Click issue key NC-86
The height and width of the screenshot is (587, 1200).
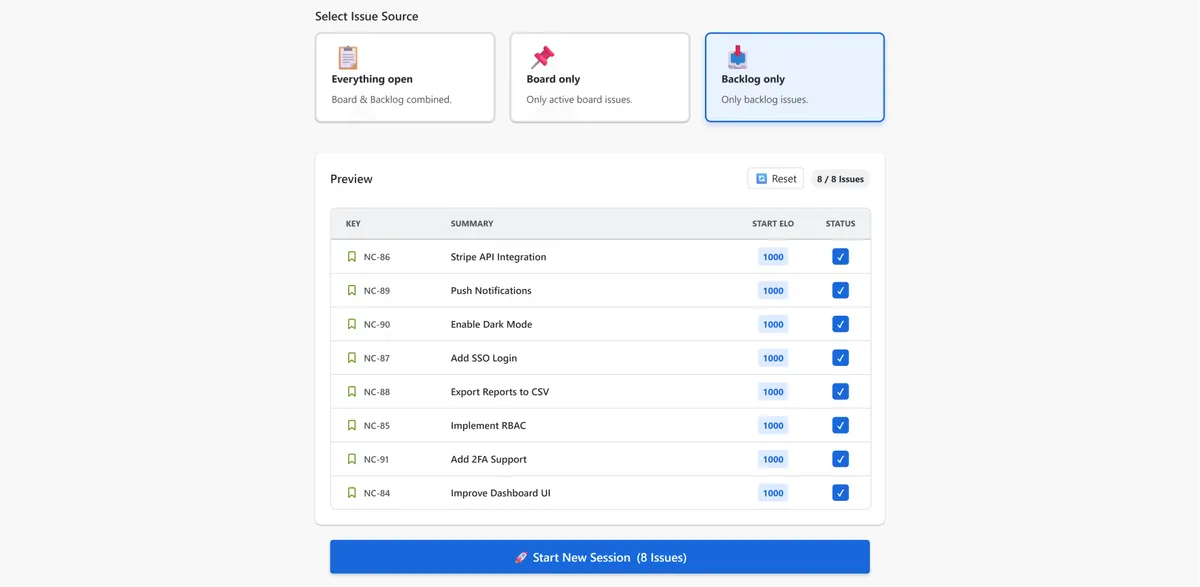coord(377,257)
